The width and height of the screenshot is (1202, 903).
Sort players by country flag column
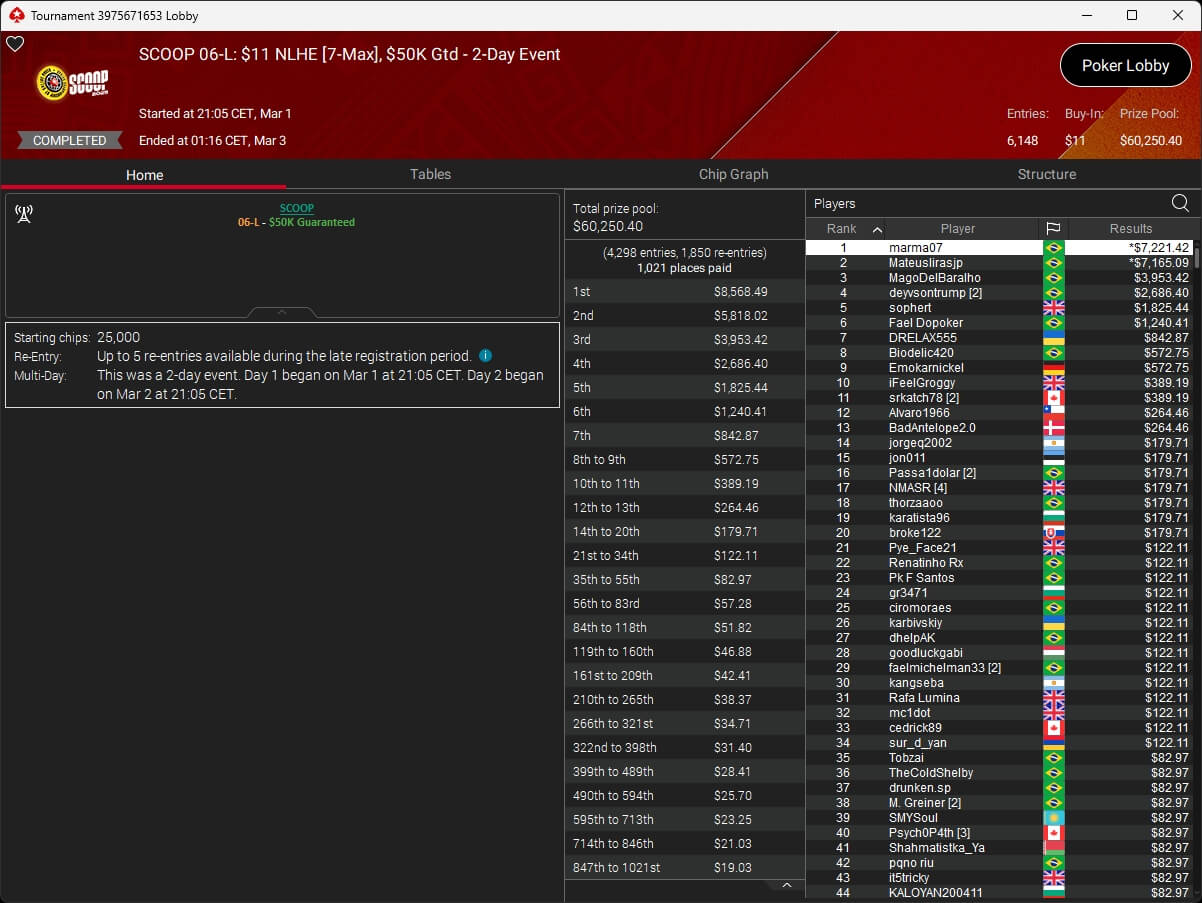pos(1053,229)
